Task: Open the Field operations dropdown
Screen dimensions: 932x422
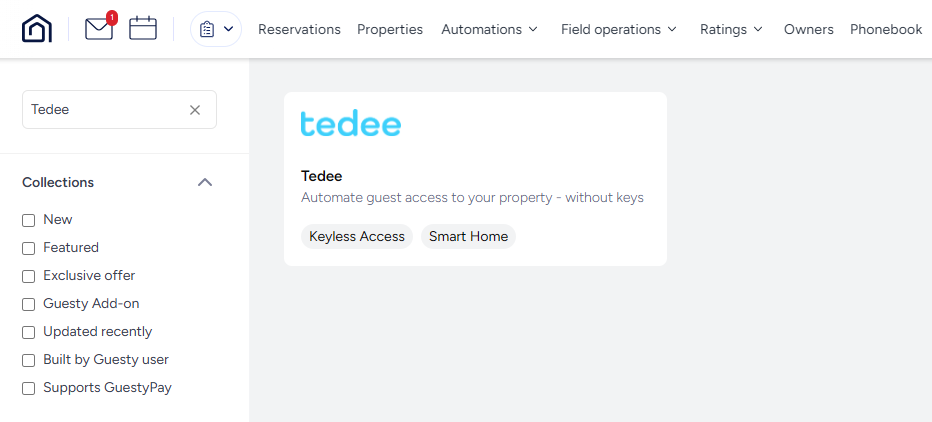Action: 619,29
